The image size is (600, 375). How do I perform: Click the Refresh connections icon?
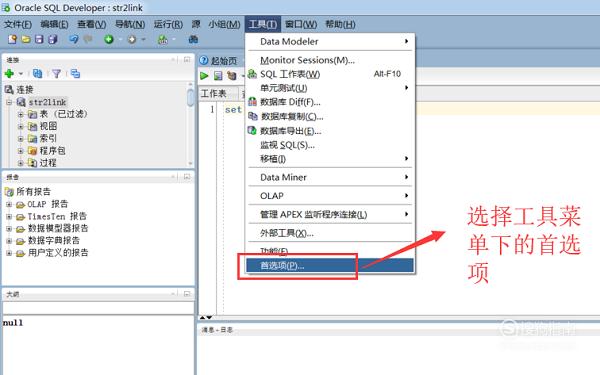pos(38,73)
